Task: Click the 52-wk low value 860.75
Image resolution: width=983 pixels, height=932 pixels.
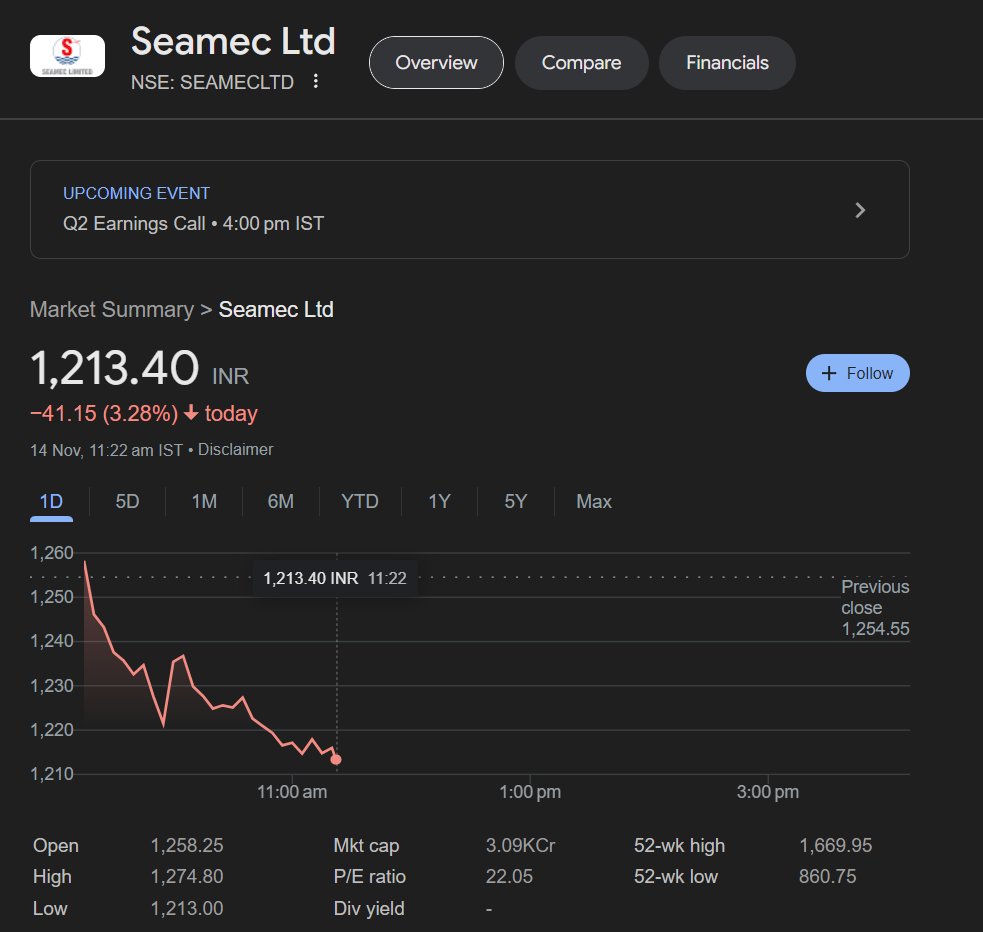Action: tap(828, 876)
